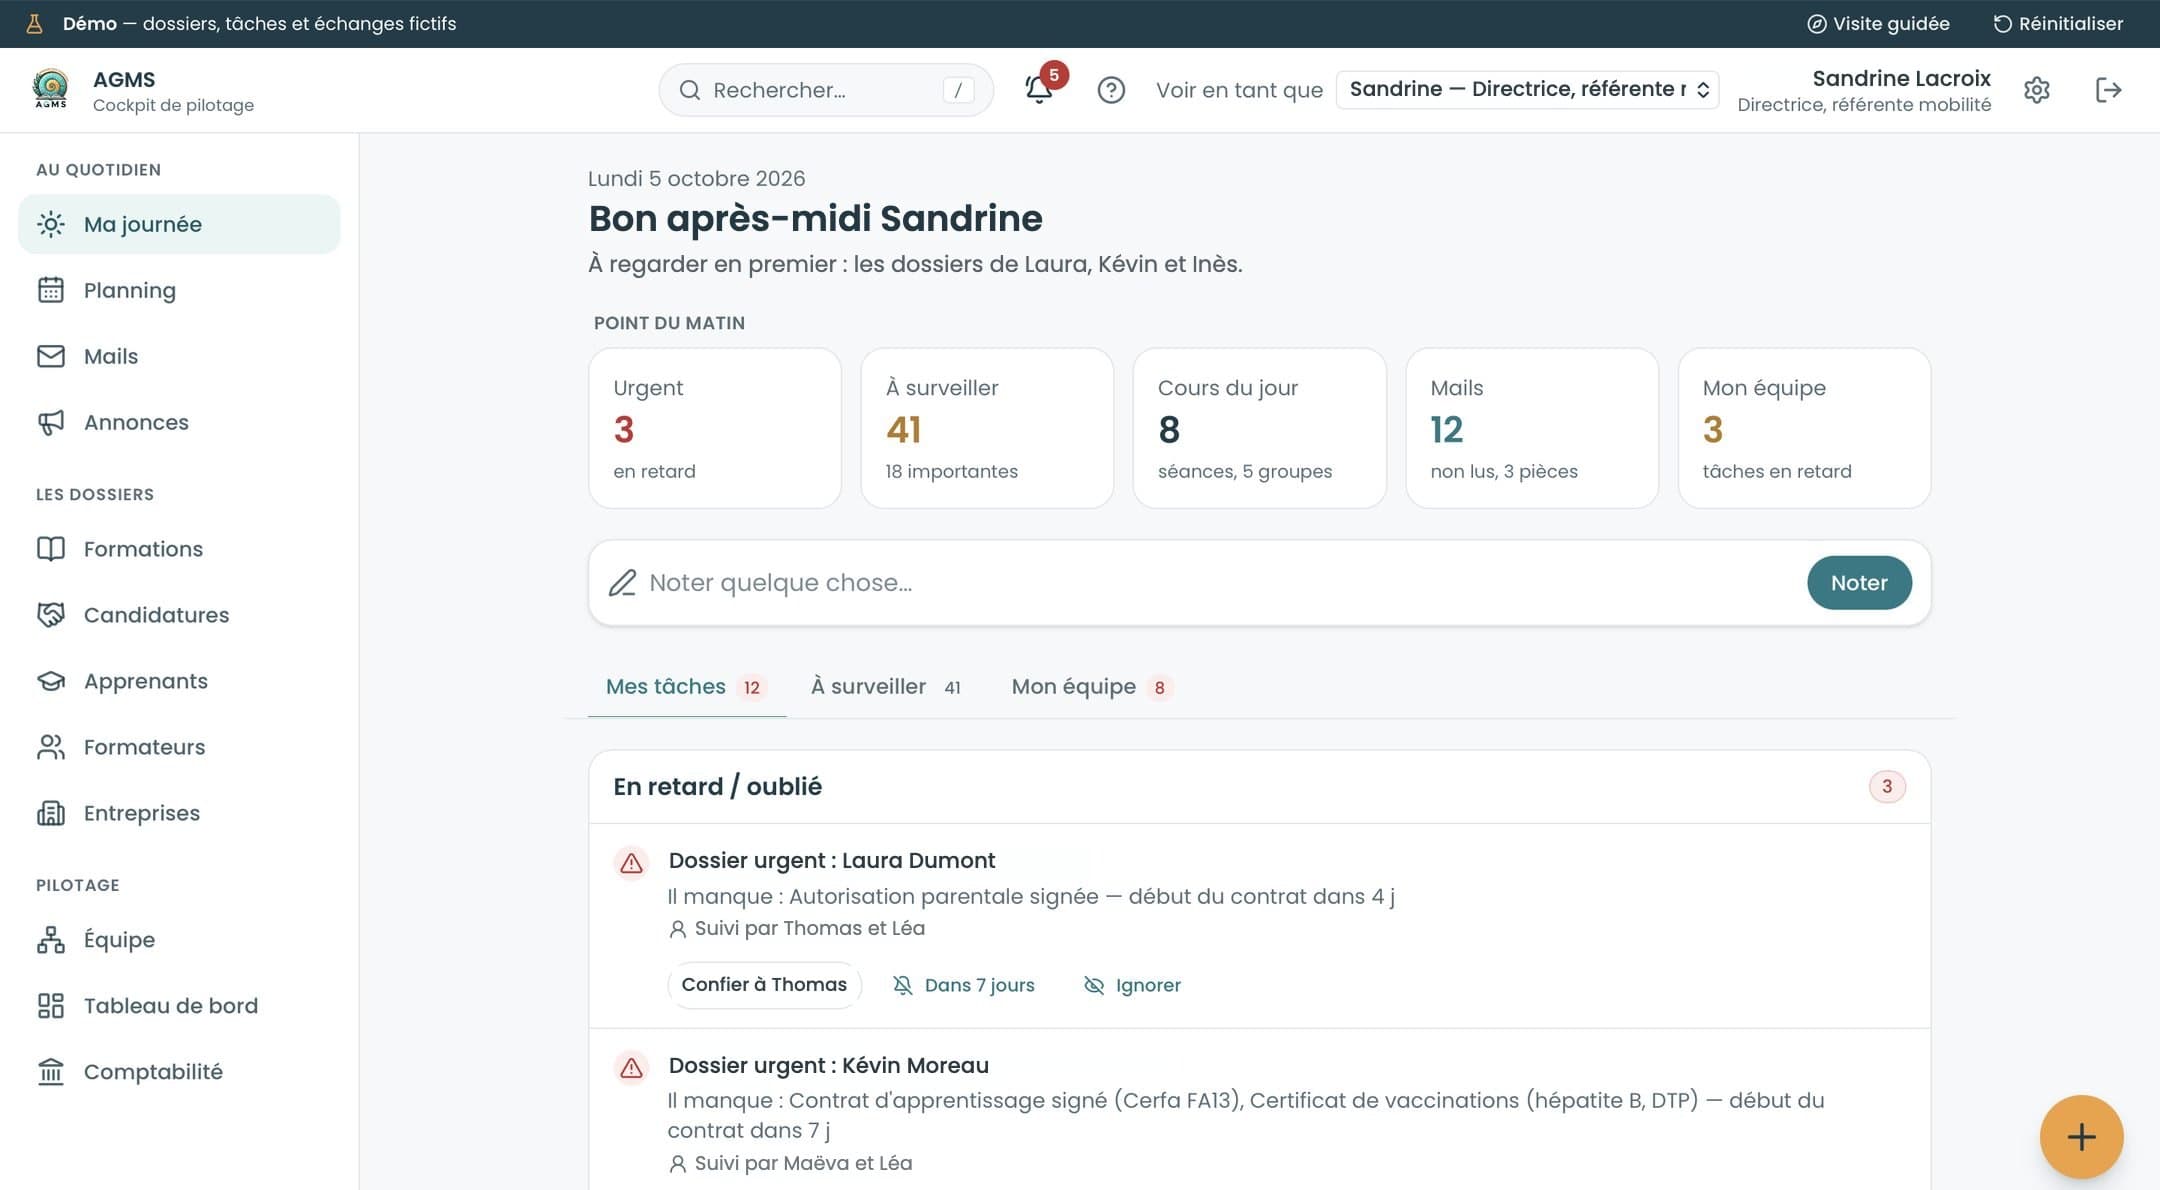This screenshot has height=1190, width=2160.
Task: Click the Apprenants graduation cap icon
Action: (51, 681)
